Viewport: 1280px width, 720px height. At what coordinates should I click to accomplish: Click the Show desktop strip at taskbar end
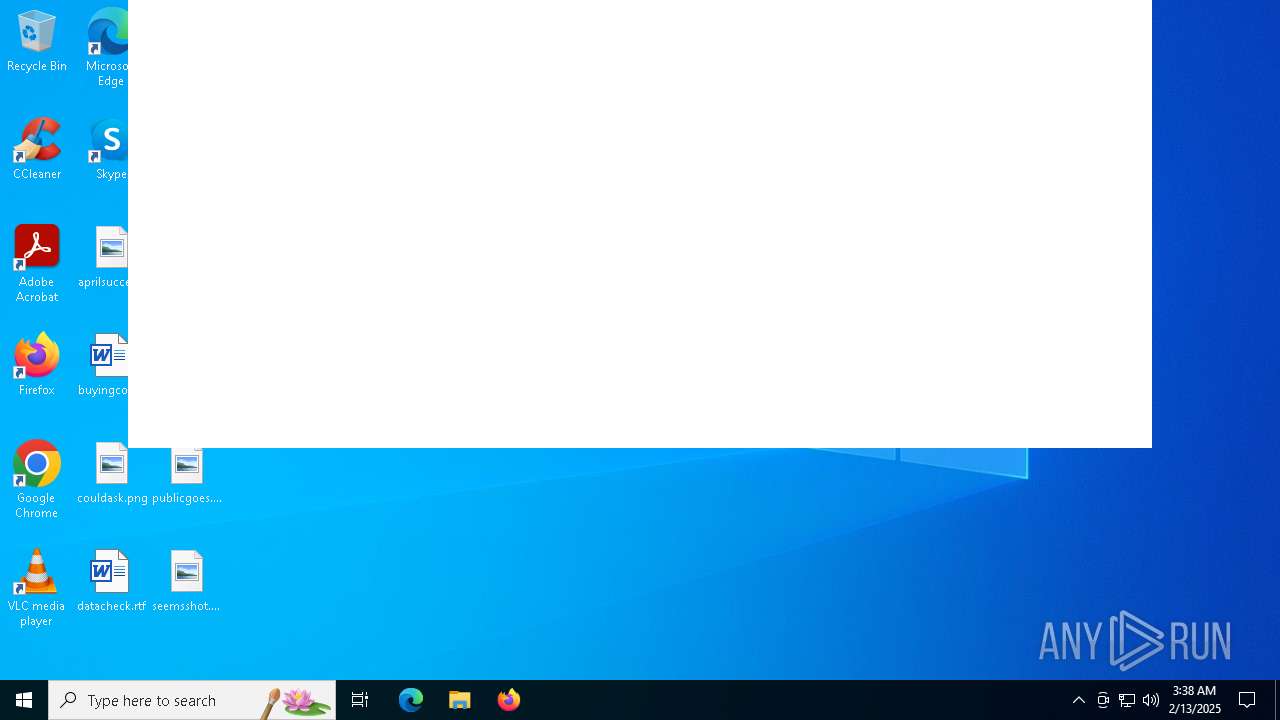tap(1277, 700)
